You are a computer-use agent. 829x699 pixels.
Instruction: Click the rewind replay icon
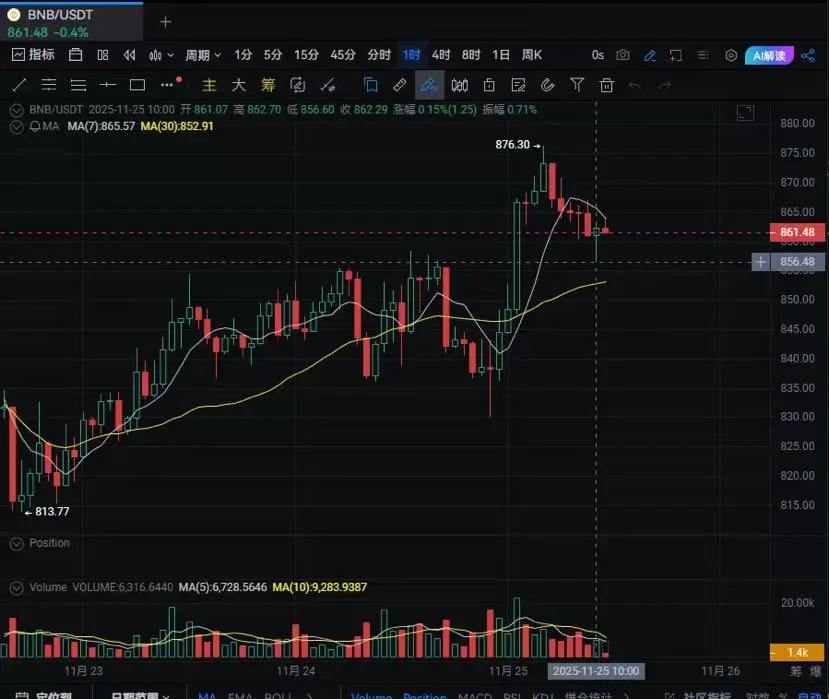(129, 55)
